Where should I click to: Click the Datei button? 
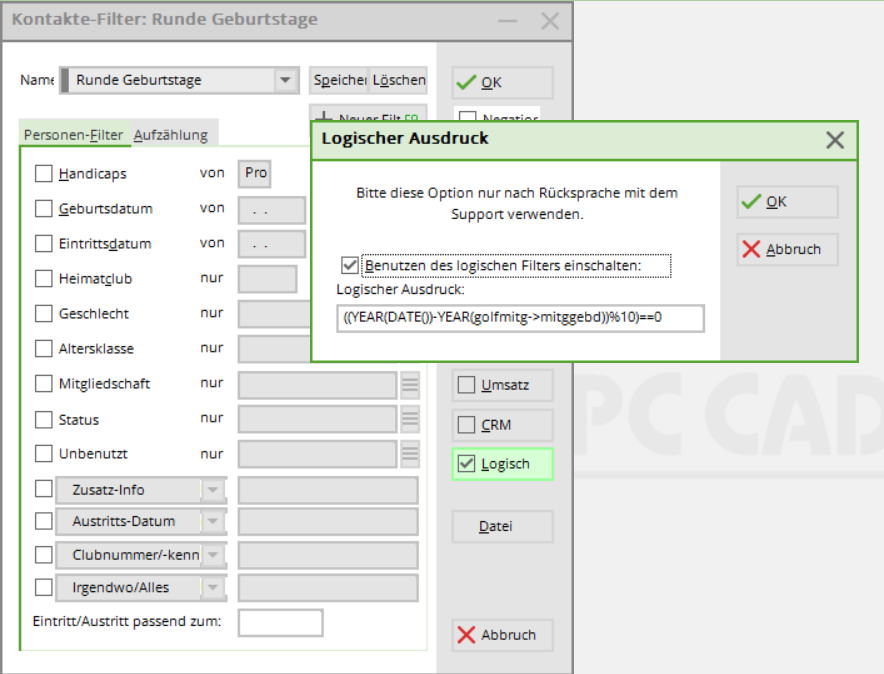pyautogui.click(x=502, y=526)
